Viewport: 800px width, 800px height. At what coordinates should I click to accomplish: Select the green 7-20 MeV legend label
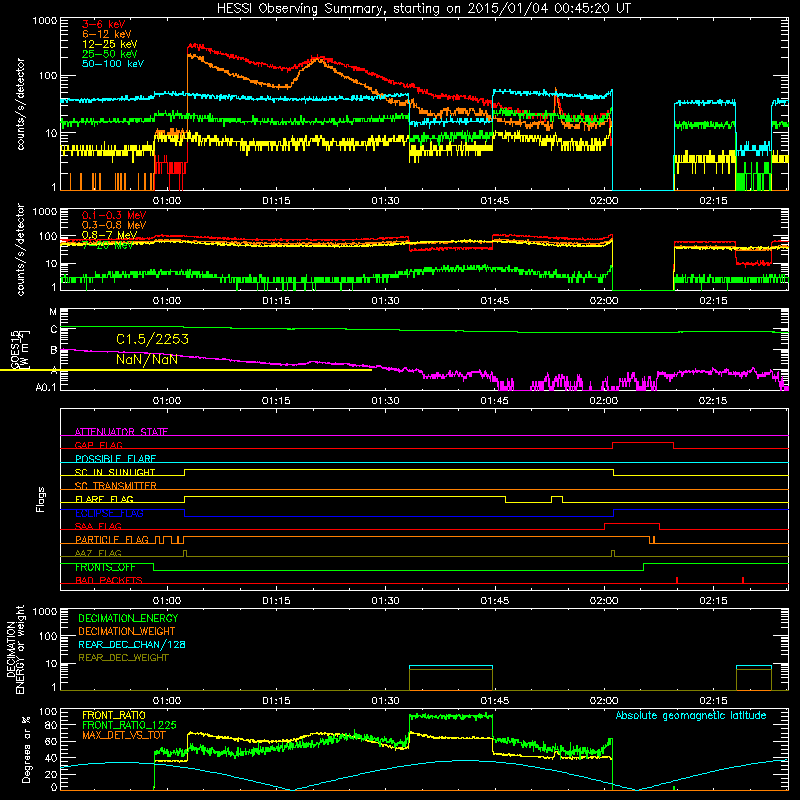coord(108,245)
